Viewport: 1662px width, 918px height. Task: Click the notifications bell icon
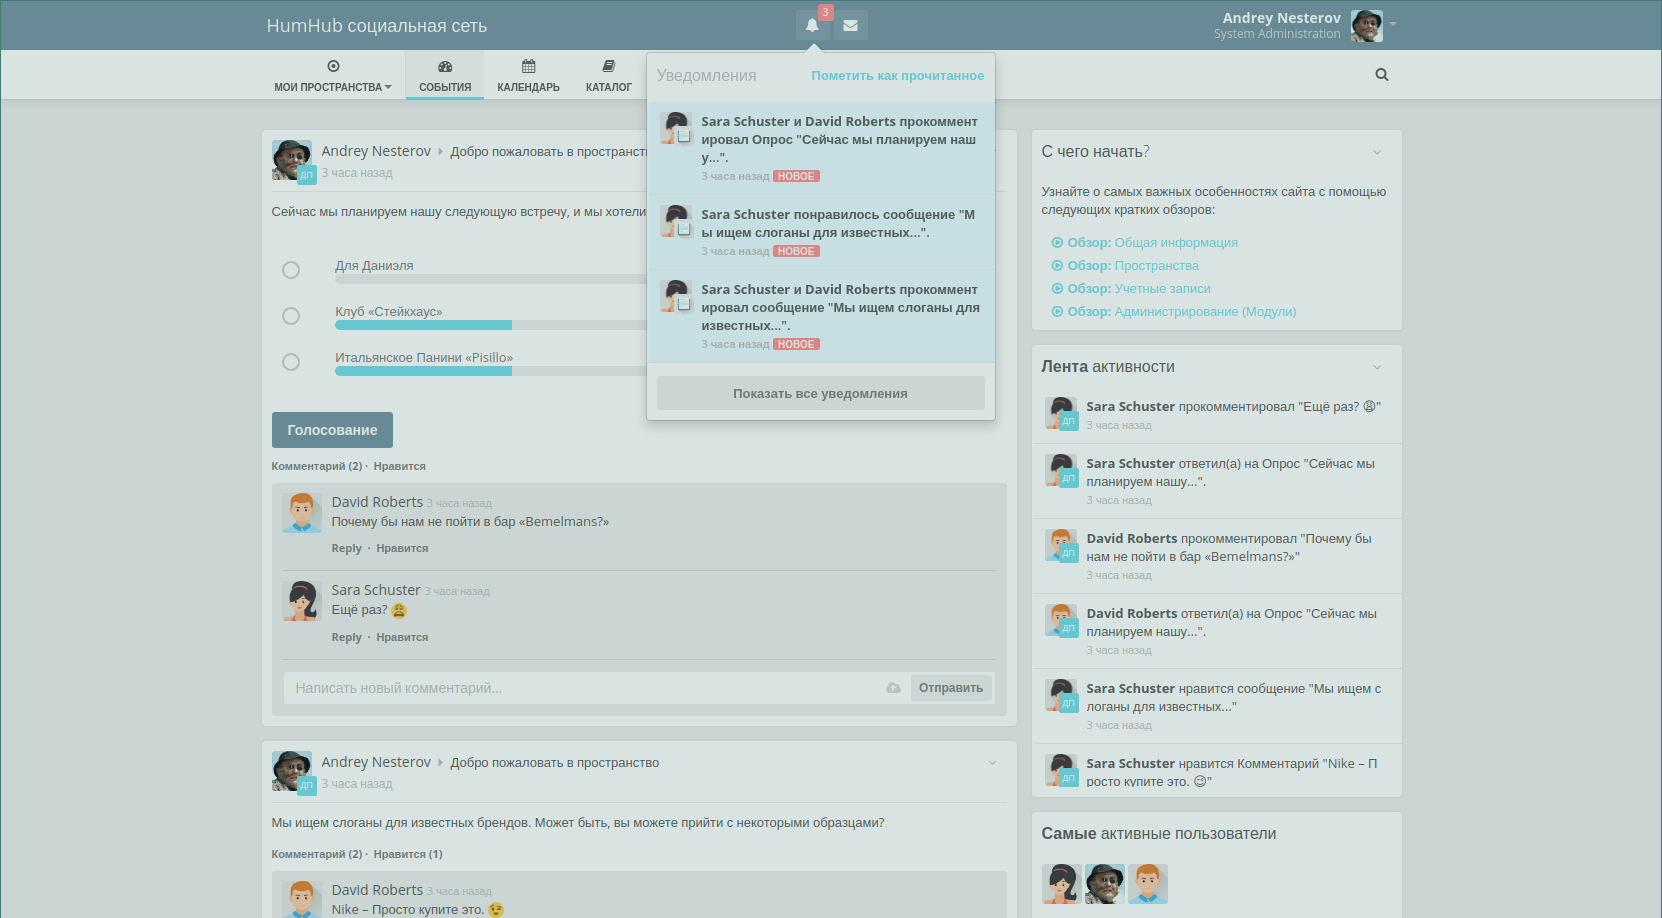812,26
